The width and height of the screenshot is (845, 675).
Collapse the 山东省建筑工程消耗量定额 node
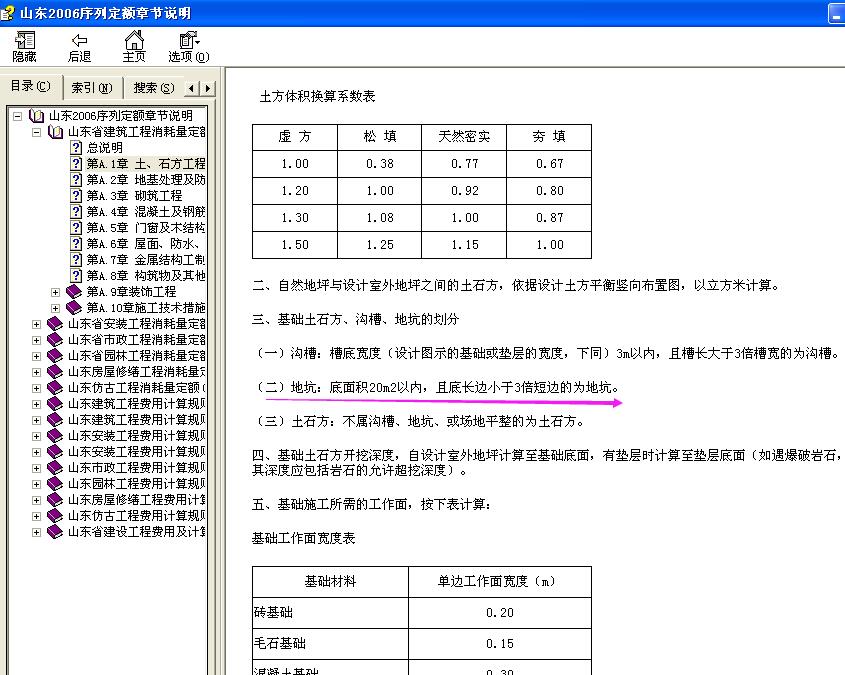click(x=37, y=132)
